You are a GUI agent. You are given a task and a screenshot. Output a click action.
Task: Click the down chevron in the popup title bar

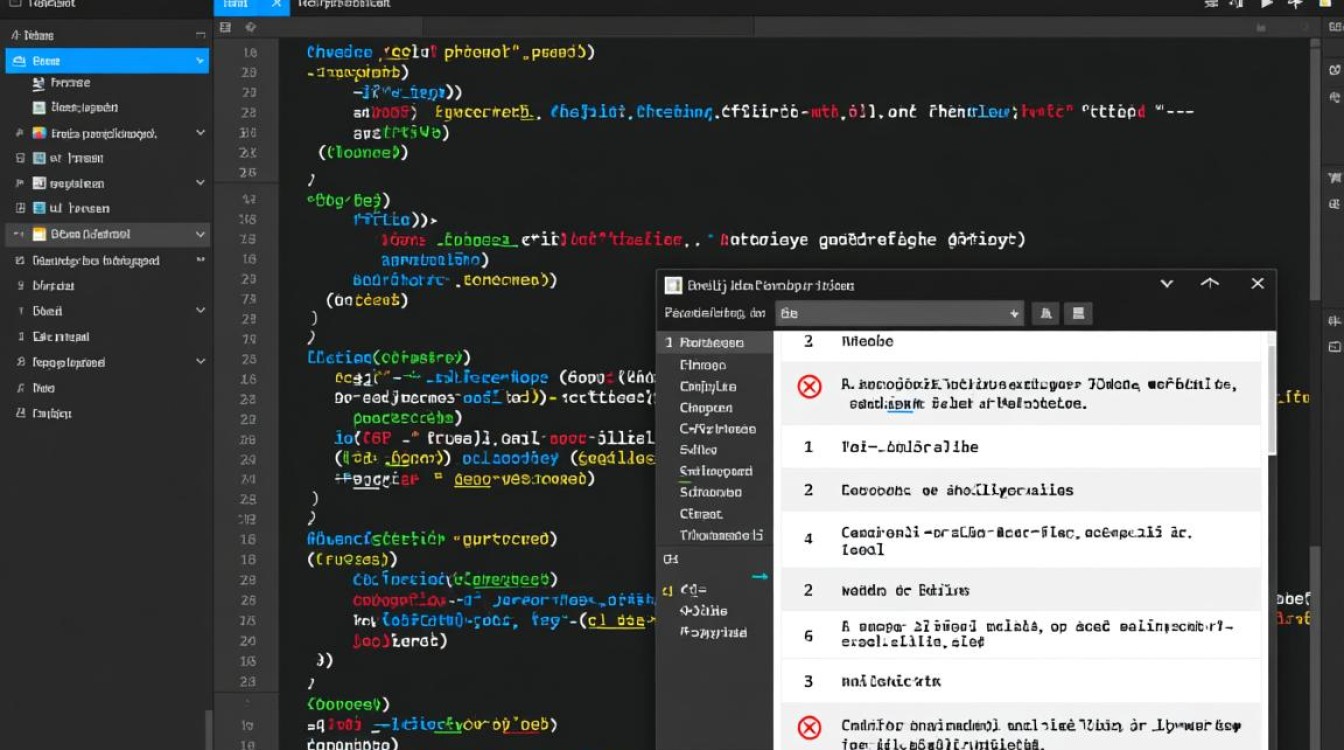coord(1166,284)
